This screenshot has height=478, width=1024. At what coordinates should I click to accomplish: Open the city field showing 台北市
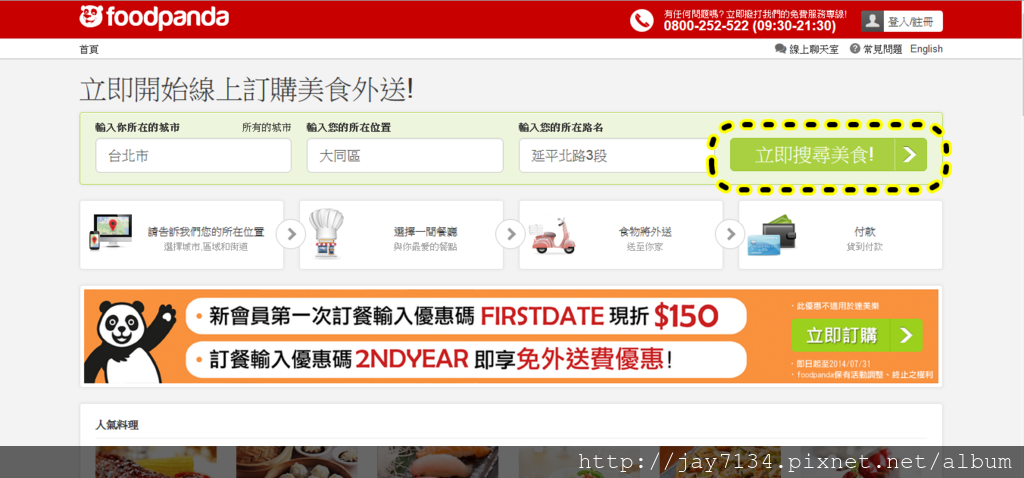click(193, 155)
